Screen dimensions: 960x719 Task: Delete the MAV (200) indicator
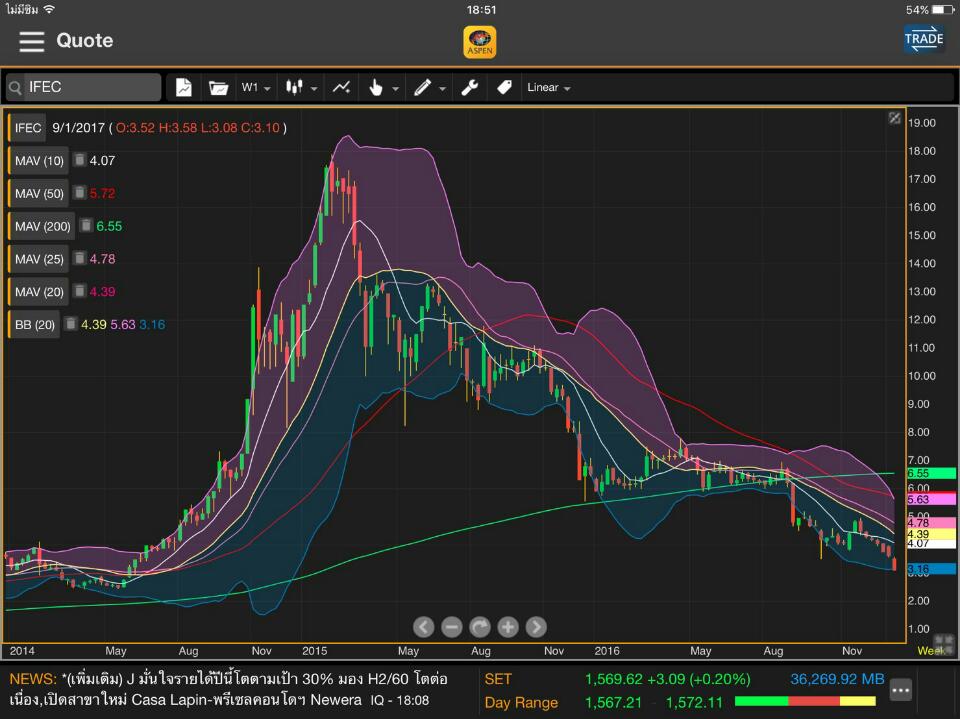(86, 226)
